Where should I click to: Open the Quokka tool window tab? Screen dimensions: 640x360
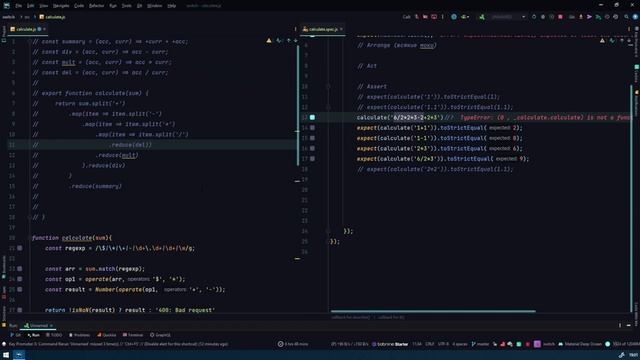(107, 335)
